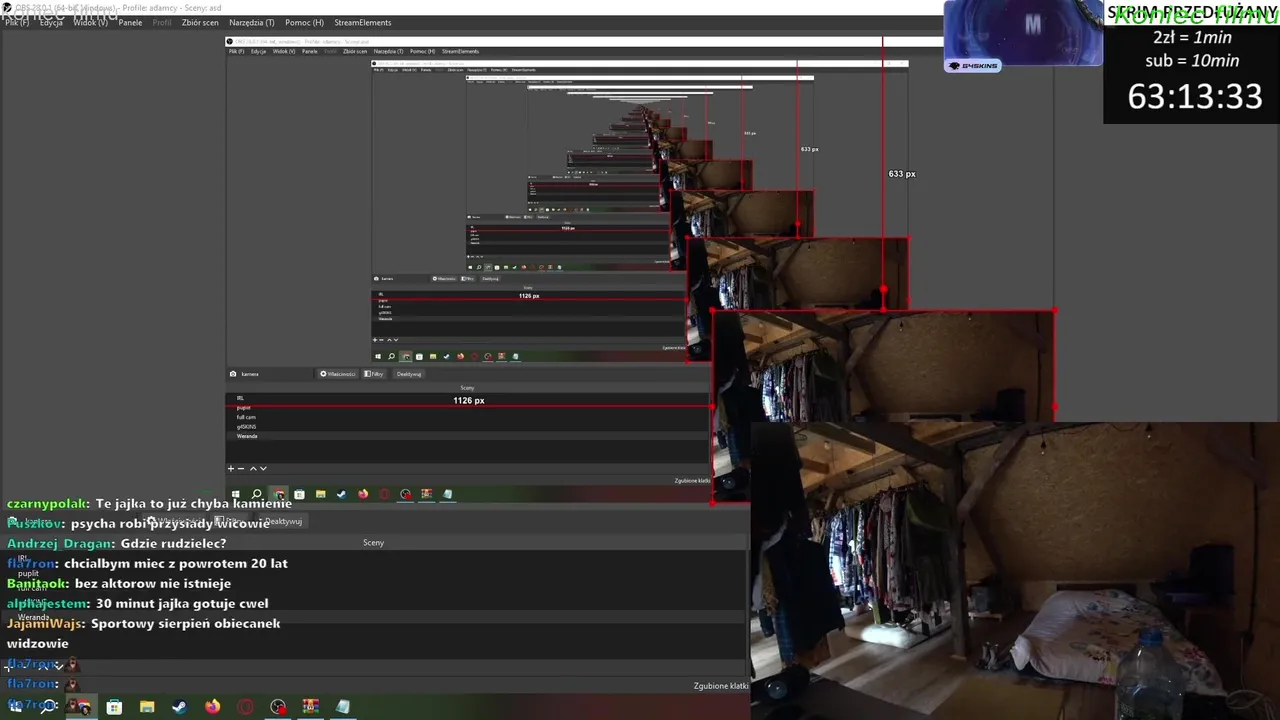Open the Panele menu in the top menu bar

(x=130, y=22)
